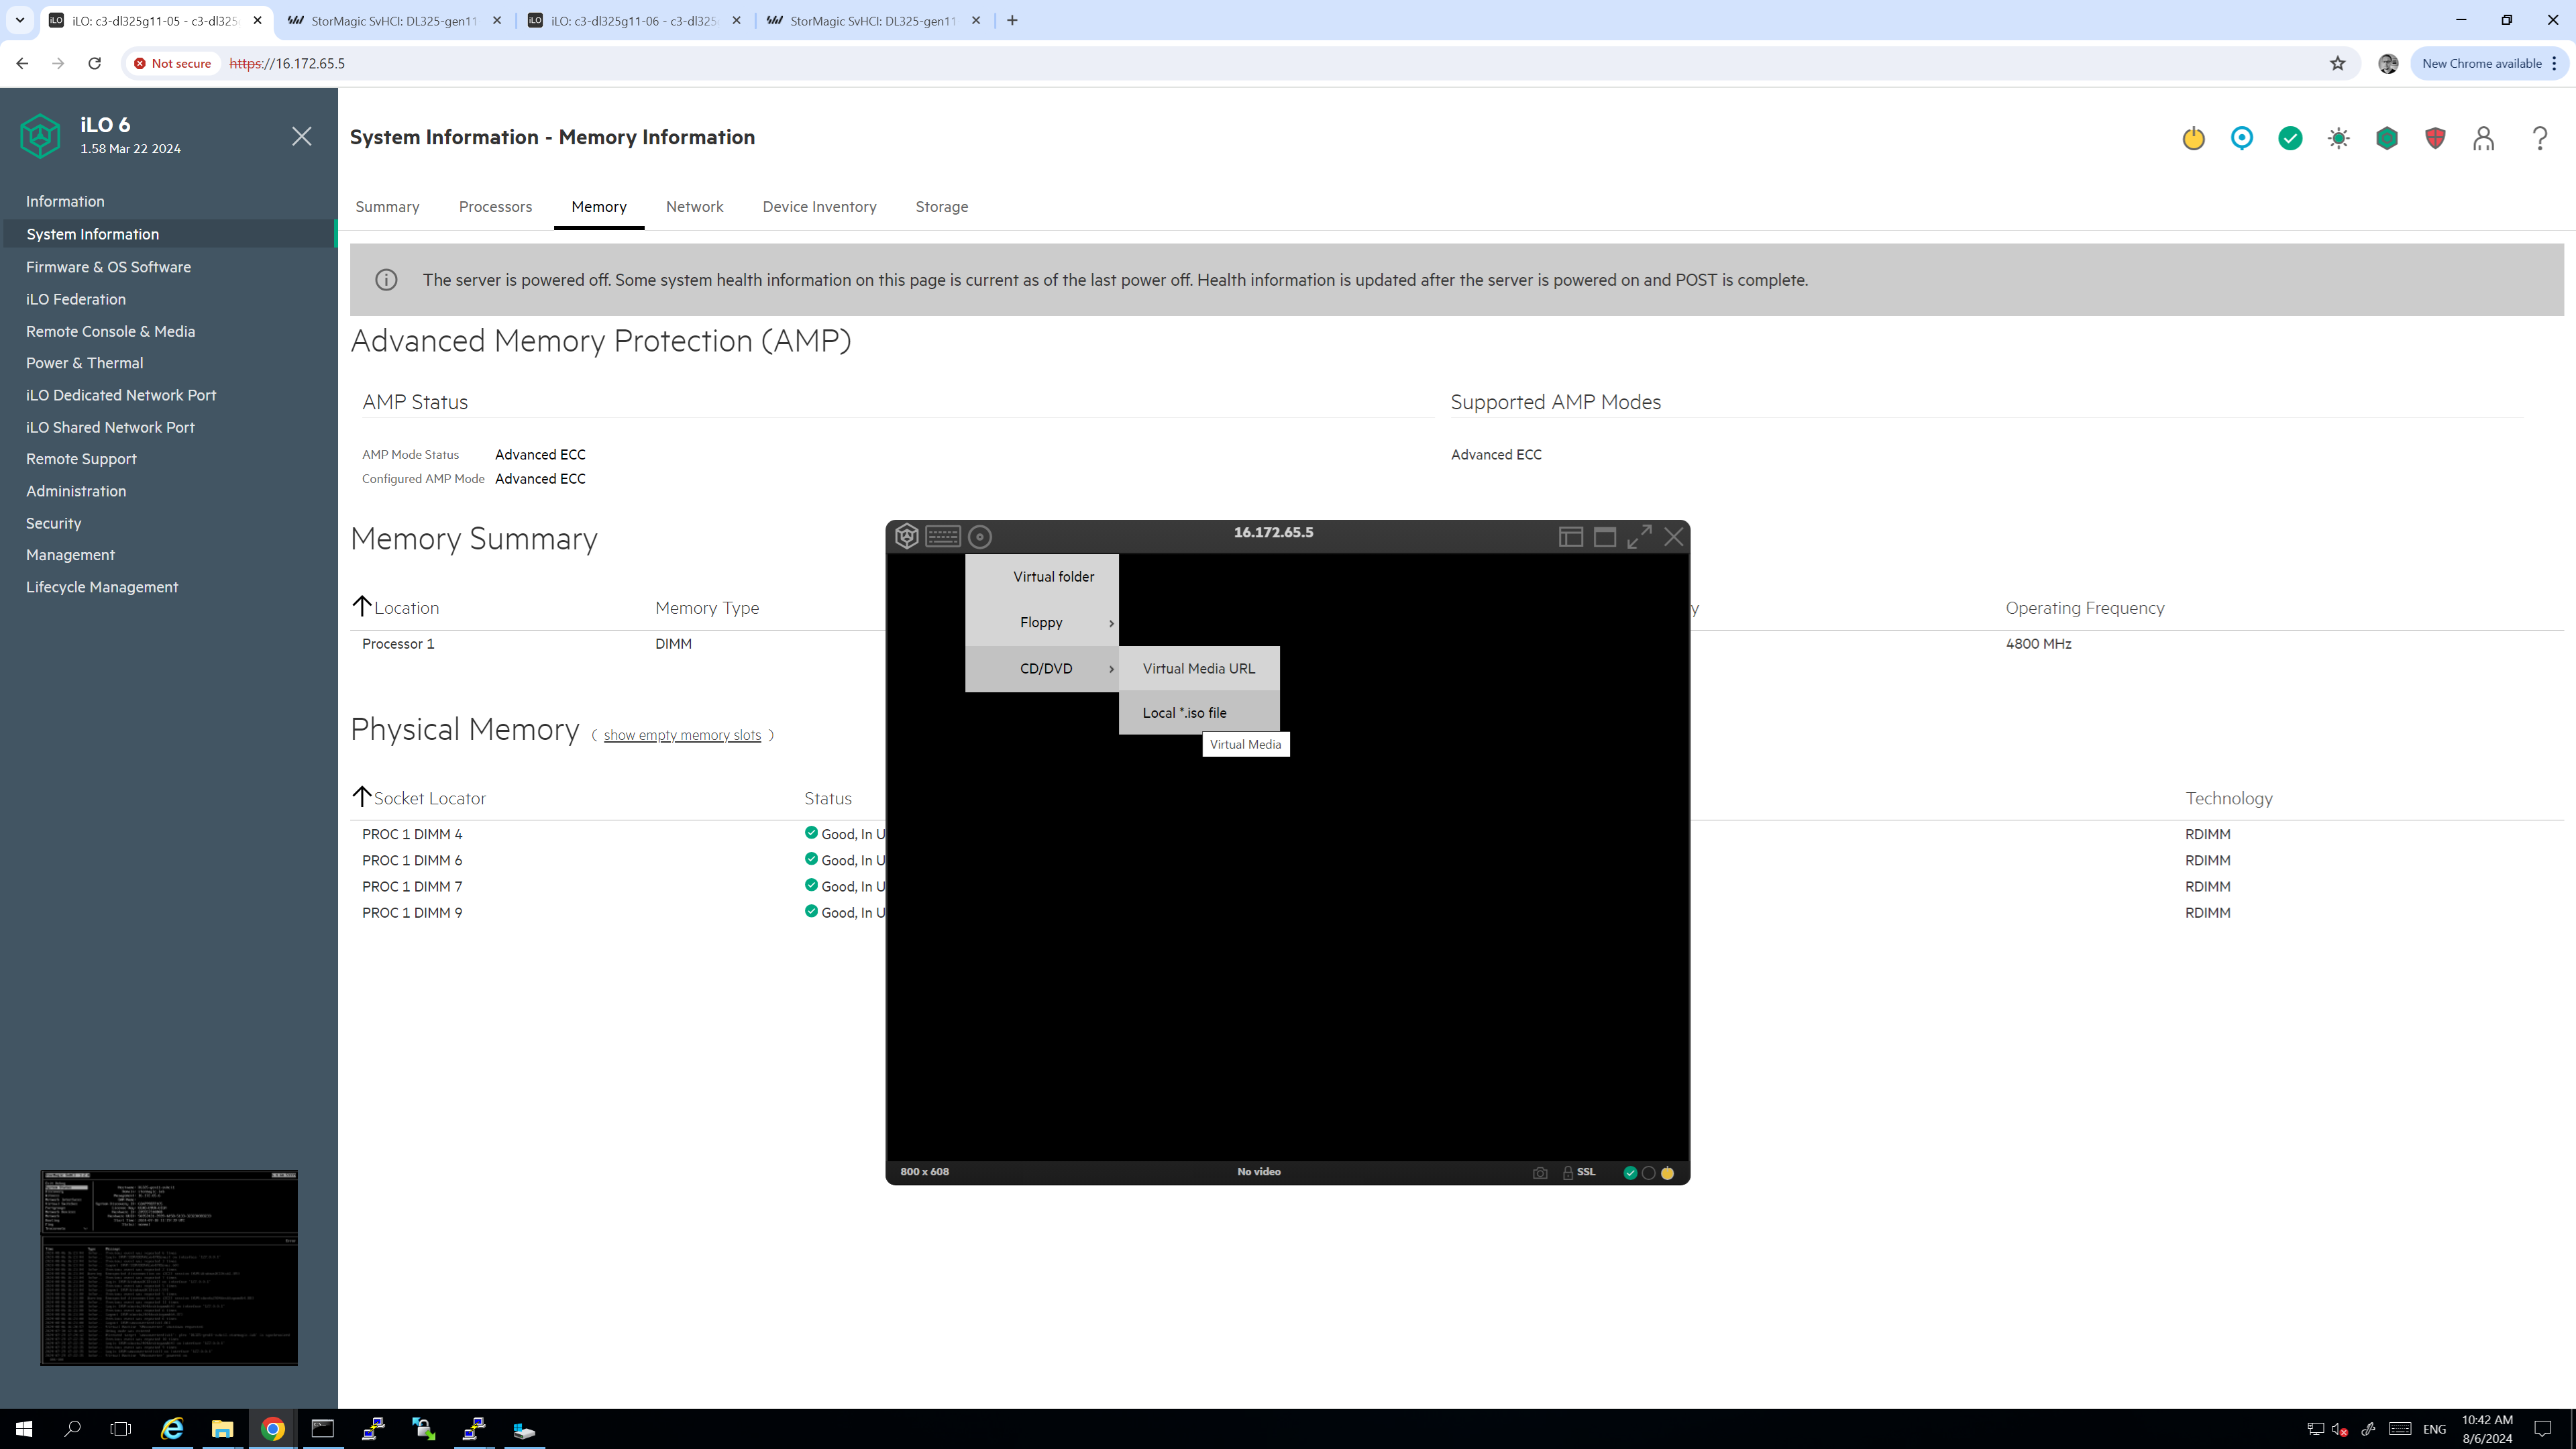Viewport: 2576px width, 1449px height.
Task: Open the user account icon
Action: coord(2483,138)
